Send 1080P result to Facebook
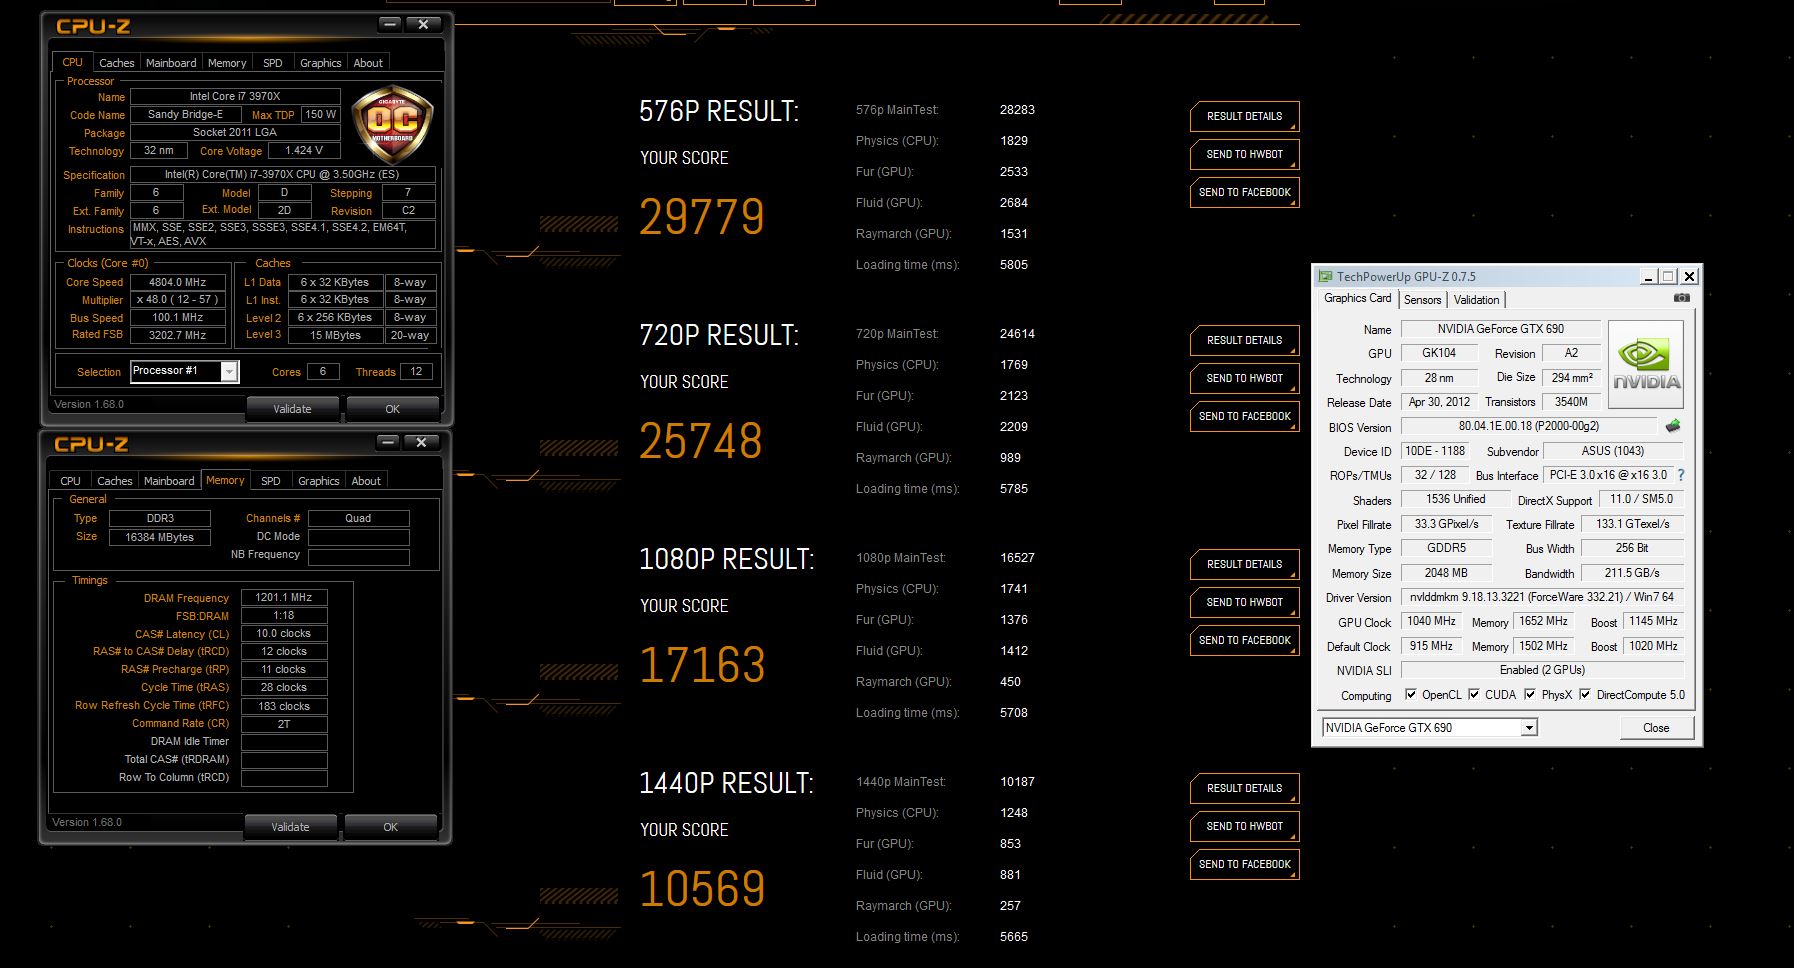Screen dimensions: 1794x968 click(1244, 640)
